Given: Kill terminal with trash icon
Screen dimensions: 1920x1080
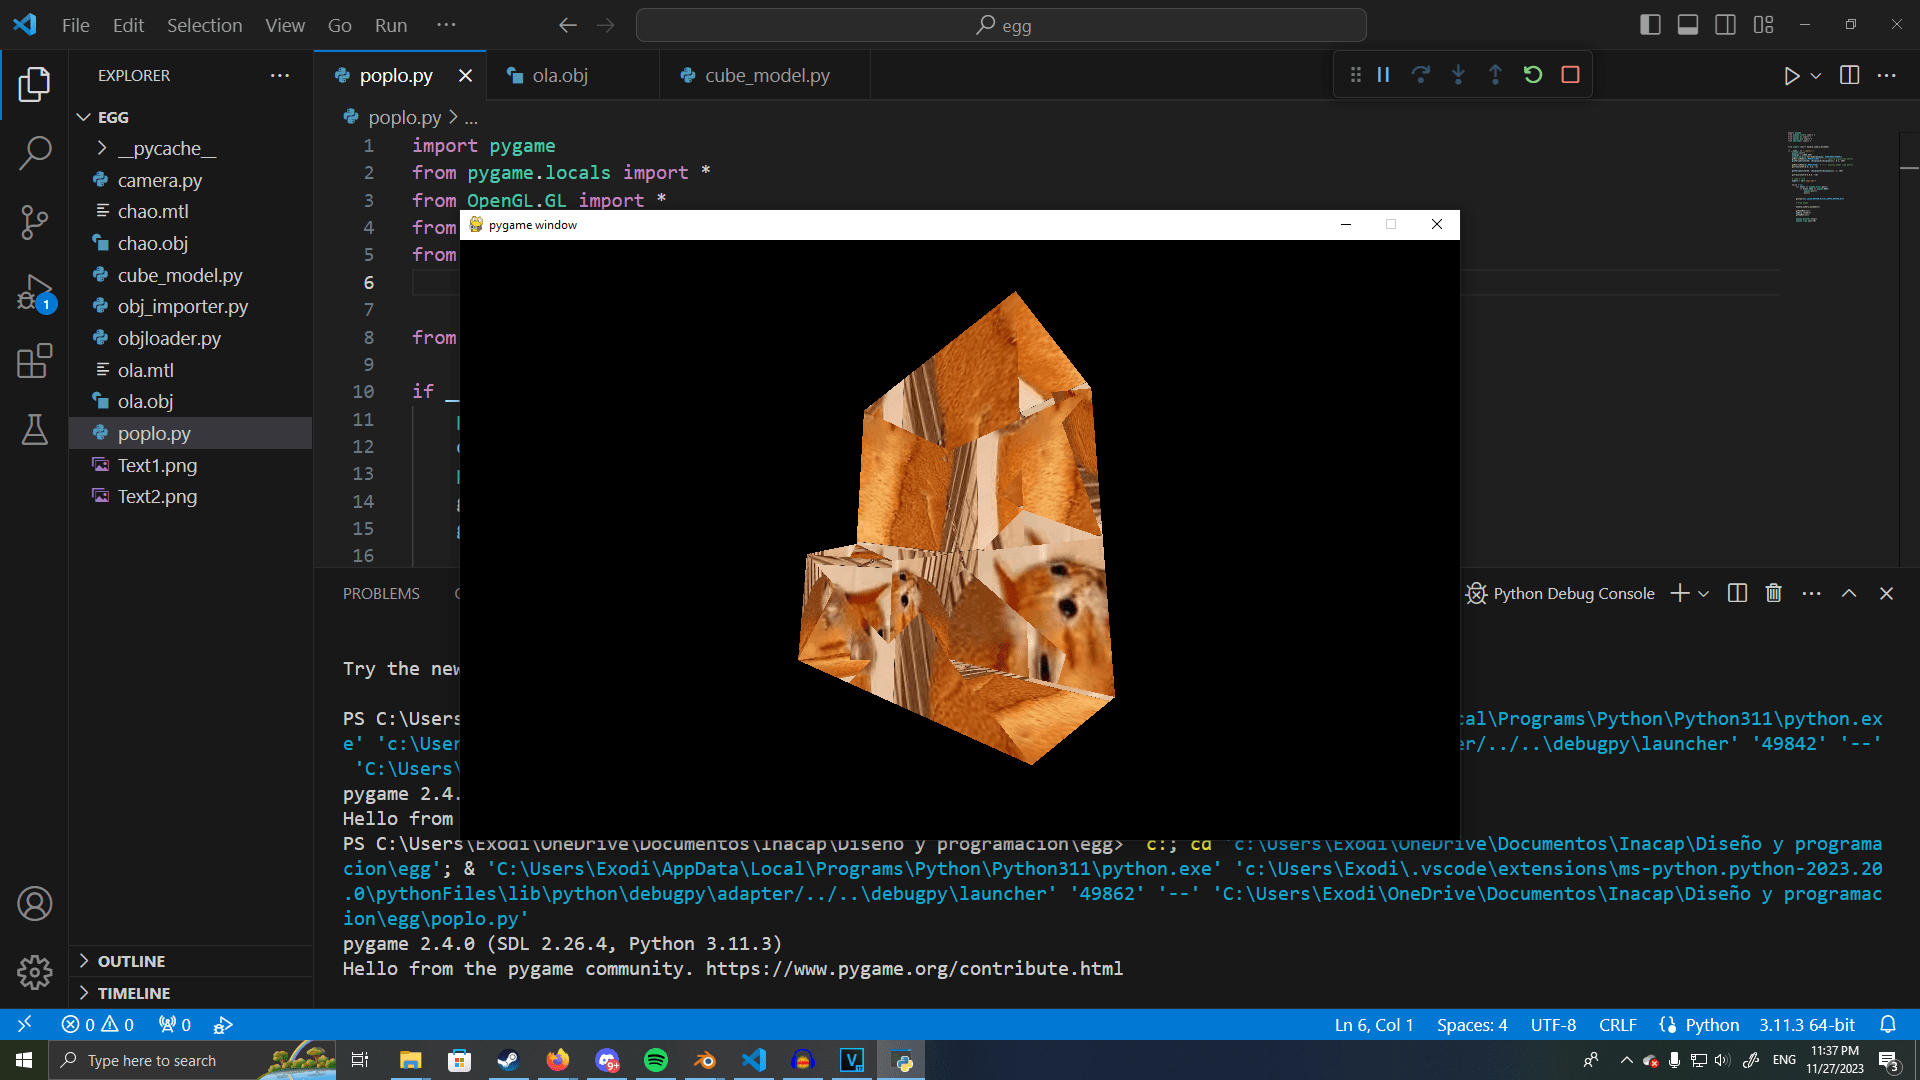Looking at the screenshot, I should tap(1773, 593).
